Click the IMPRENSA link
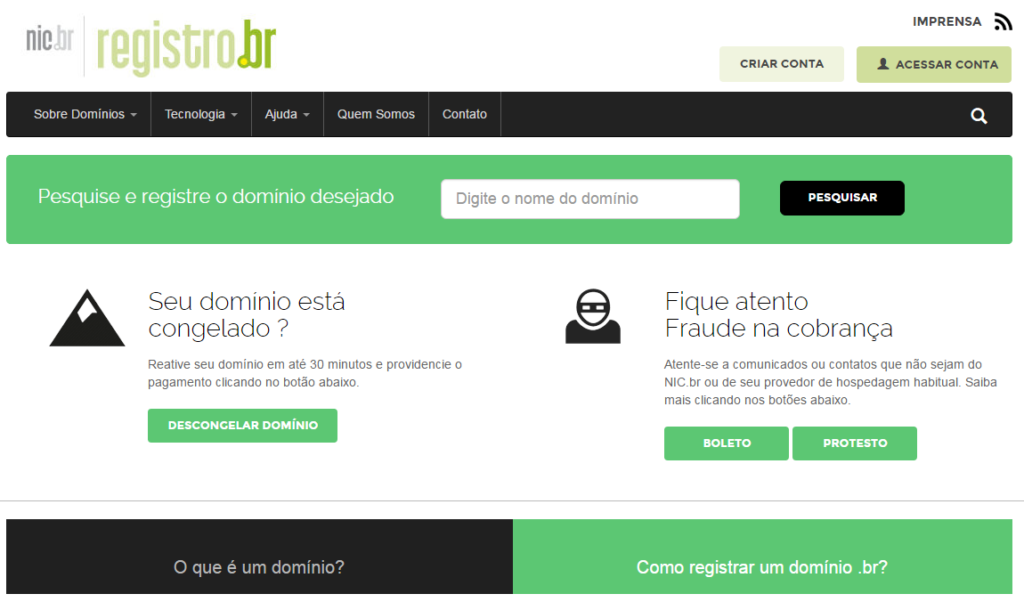The image size is (1024, 602). tap(946, 22)
